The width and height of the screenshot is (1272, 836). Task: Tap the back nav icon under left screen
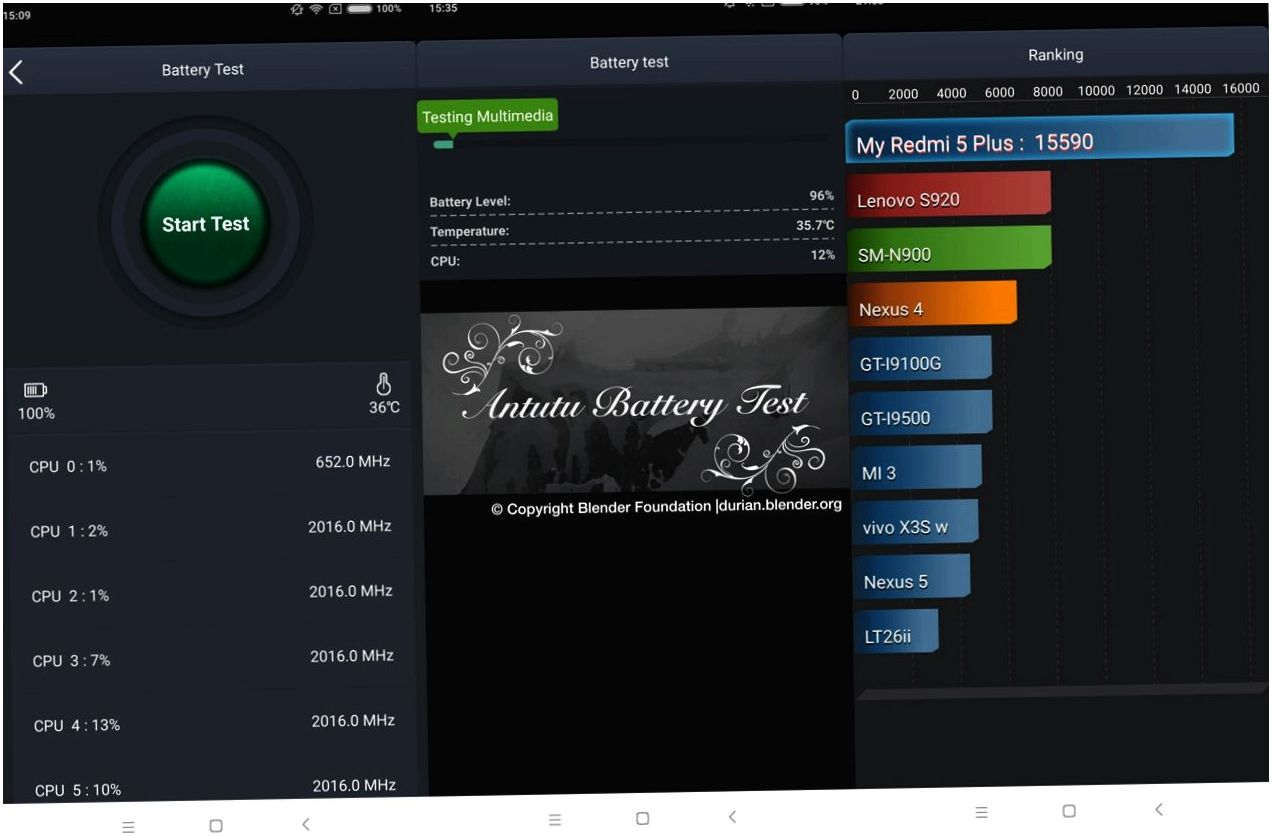305,825
